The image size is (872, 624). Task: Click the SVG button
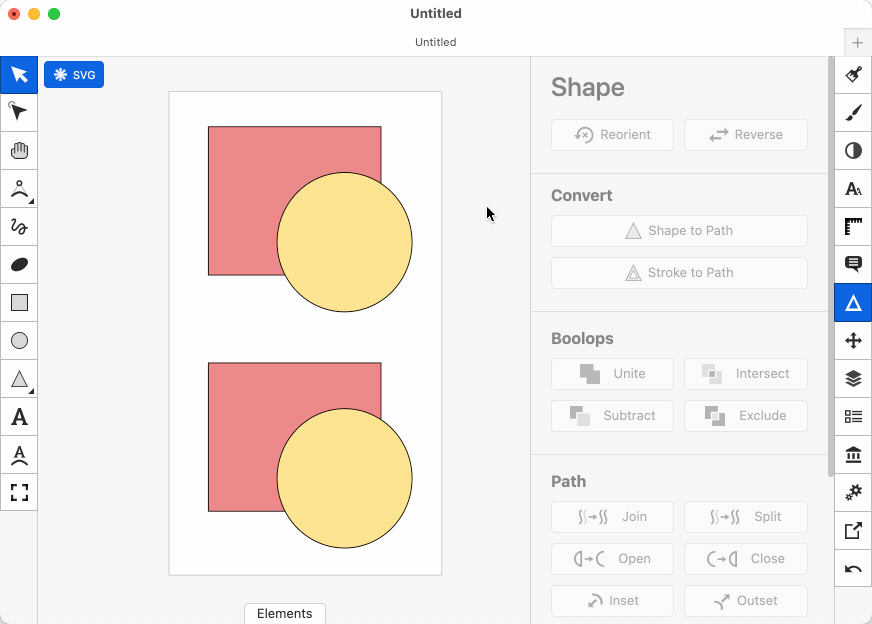click(x=74, y=75)
